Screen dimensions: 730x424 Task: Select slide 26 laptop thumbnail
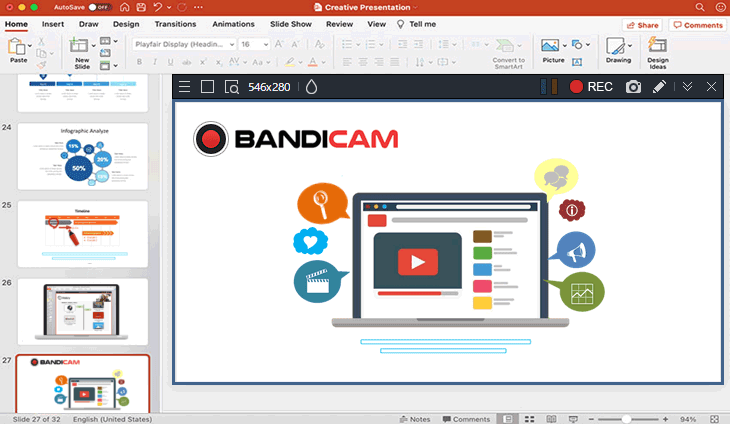tap(83, 312)
